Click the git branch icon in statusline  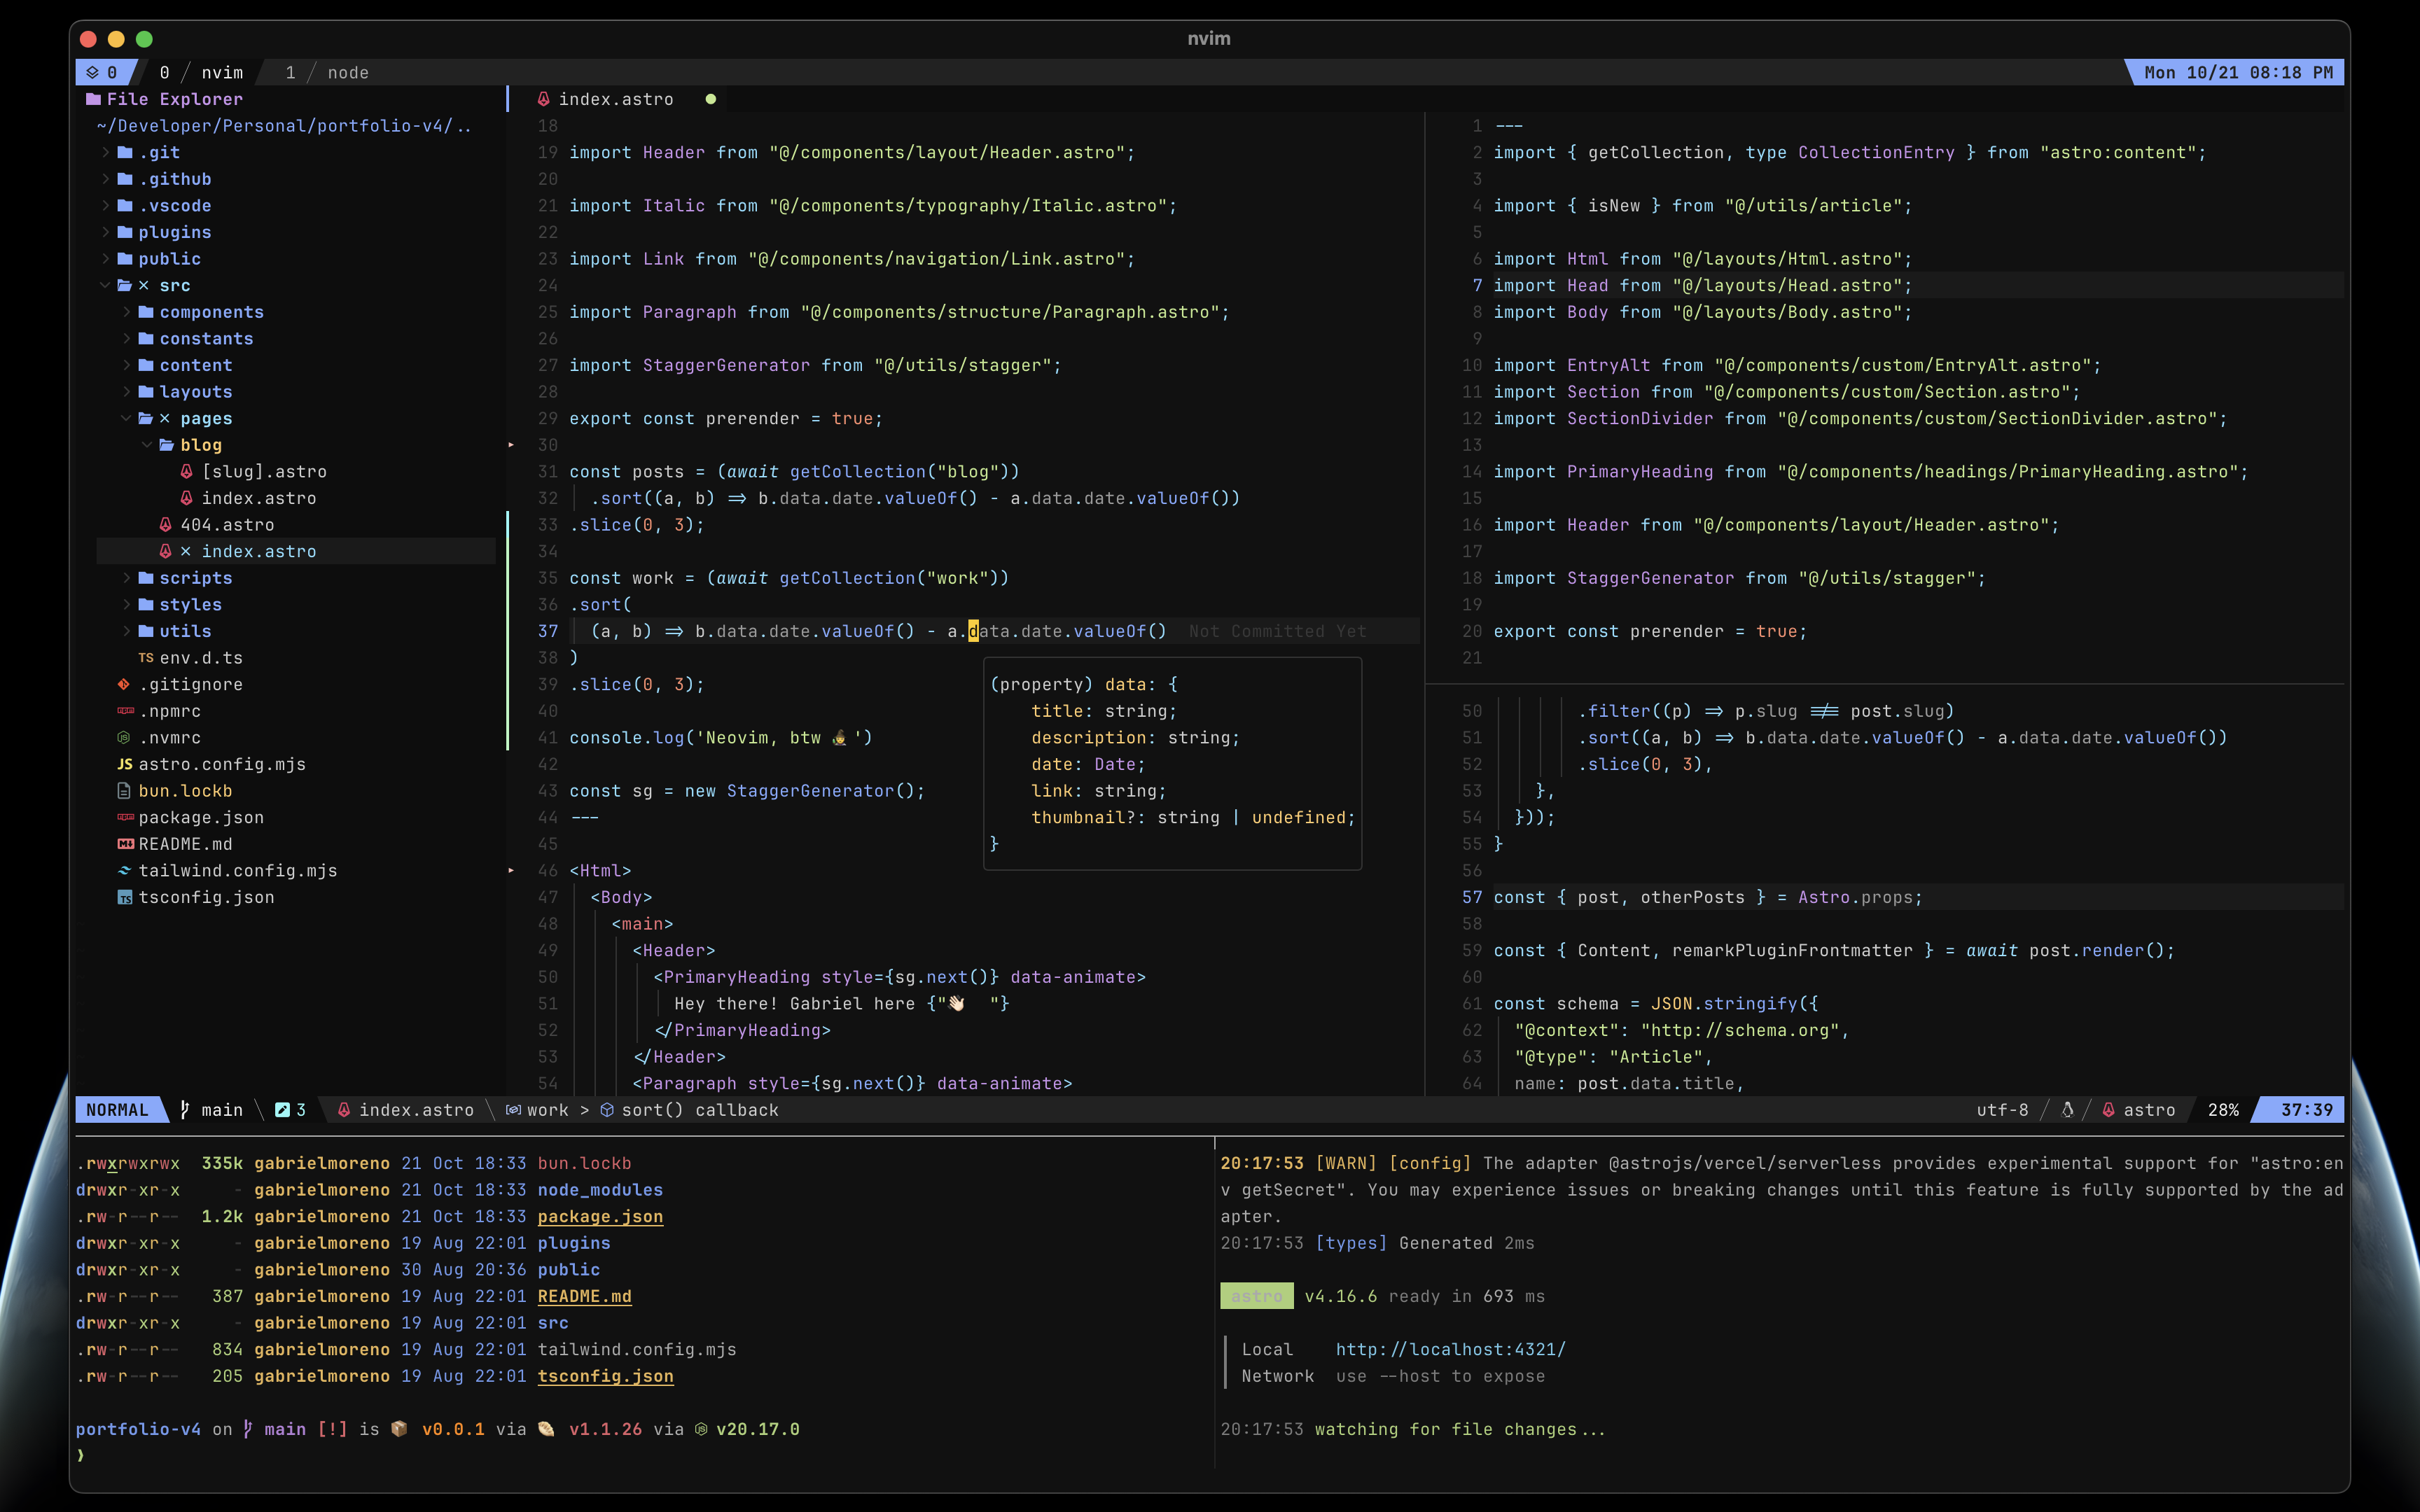[x=185, y=1109]
